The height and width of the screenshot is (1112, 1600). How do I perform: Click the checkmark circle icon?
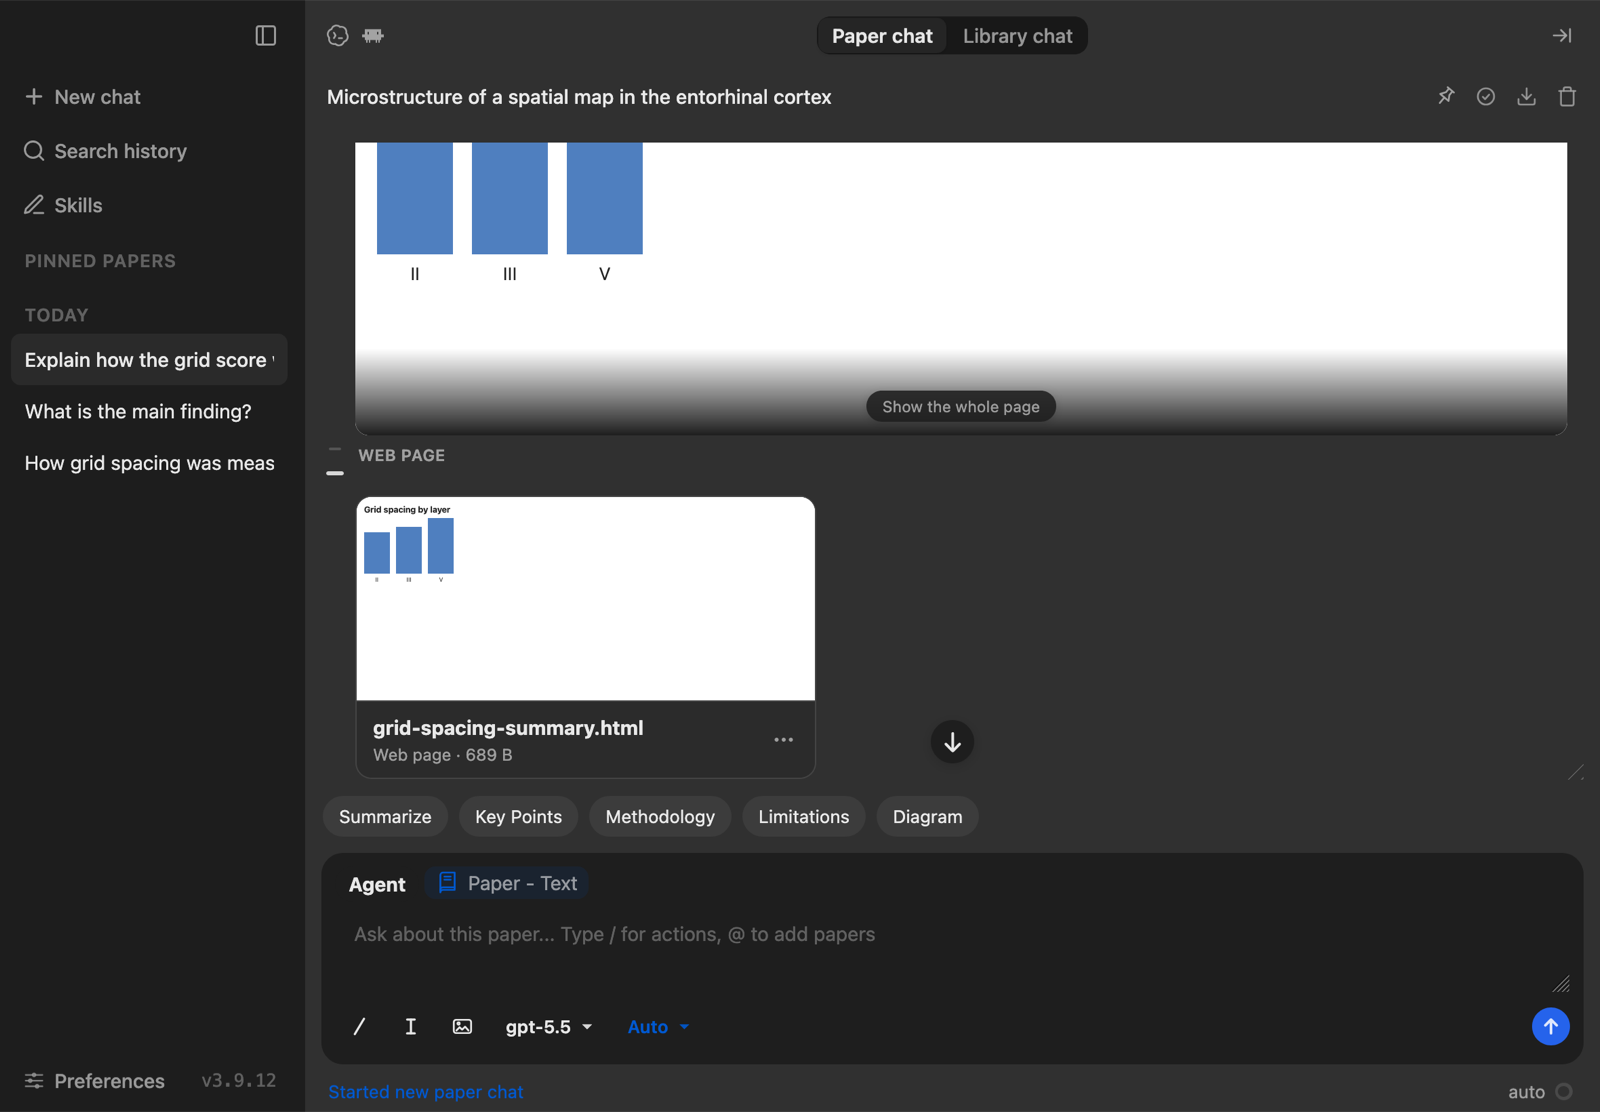(1486, 96)
